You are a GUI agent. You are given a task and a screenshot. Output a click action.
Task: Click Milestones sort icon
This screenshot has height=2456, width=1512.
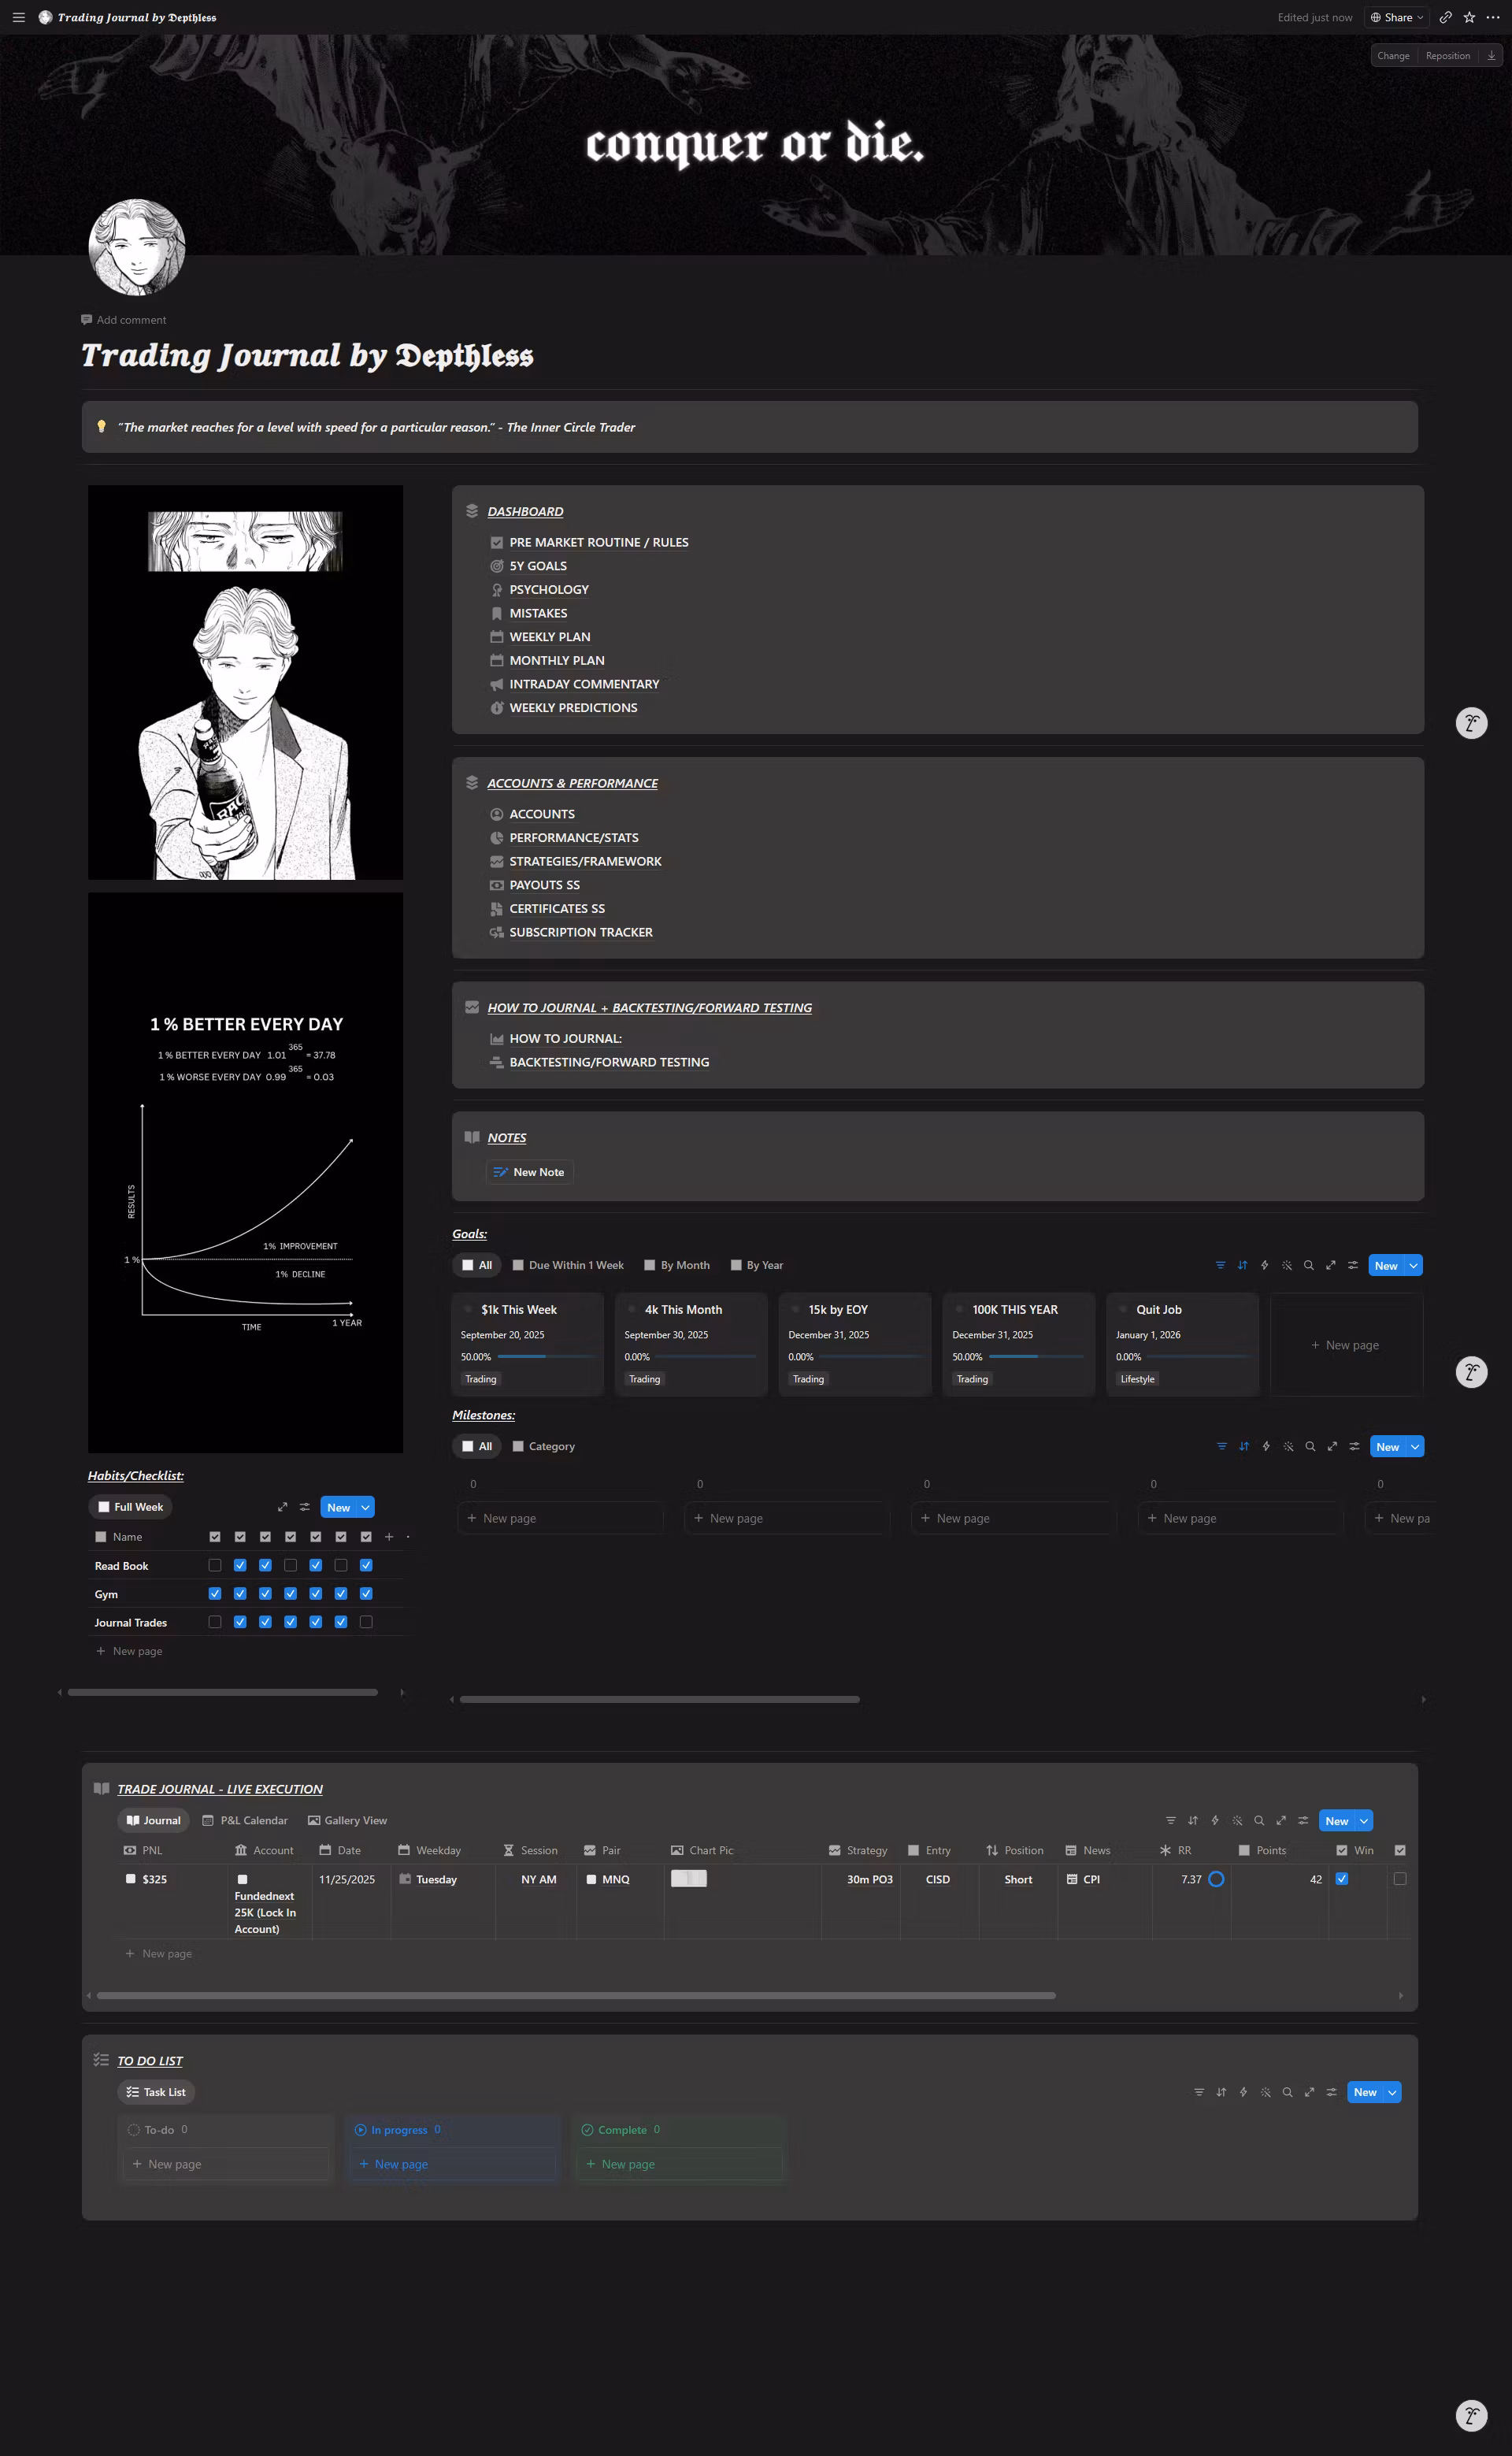pos(1244,1446)
